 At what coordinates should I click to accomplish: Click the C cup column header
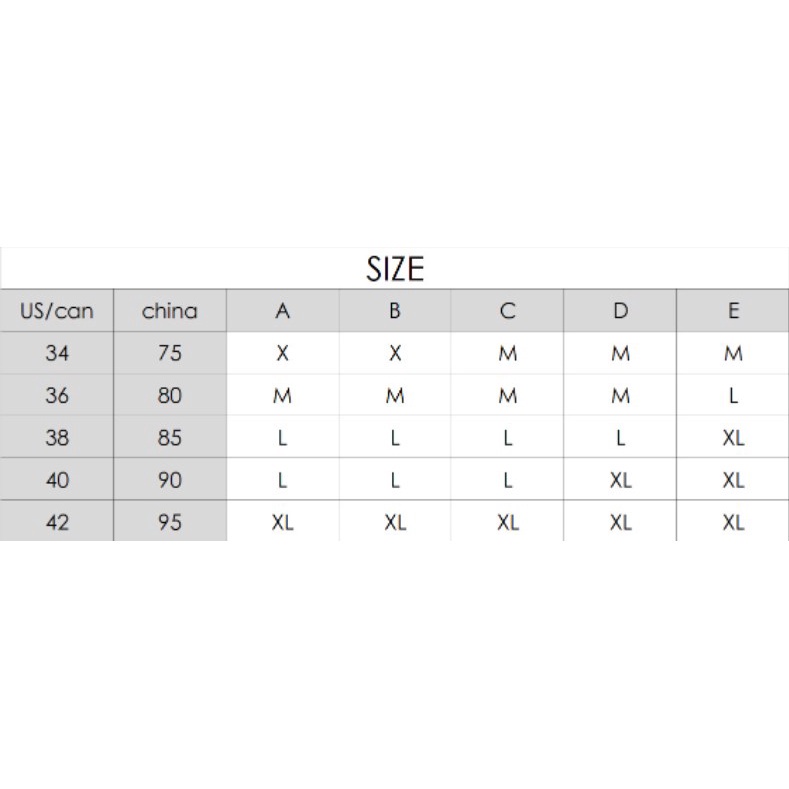pyautogui.click(x=508, y=311)
